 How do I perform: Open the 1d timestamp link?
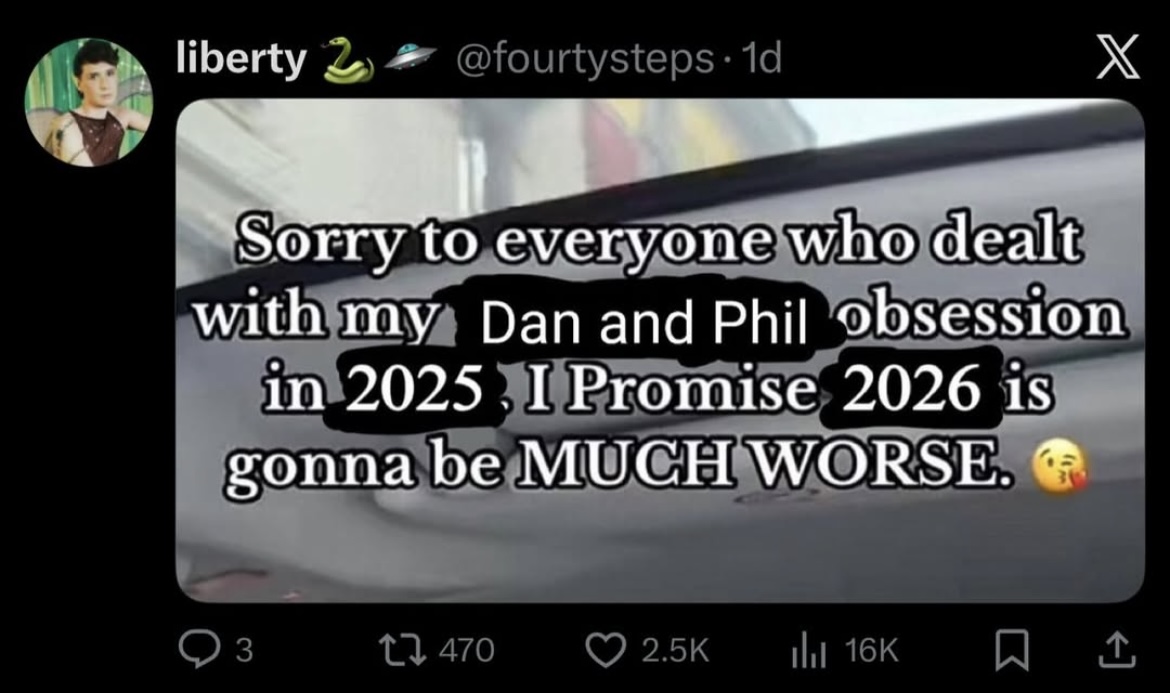click(759, 58)
